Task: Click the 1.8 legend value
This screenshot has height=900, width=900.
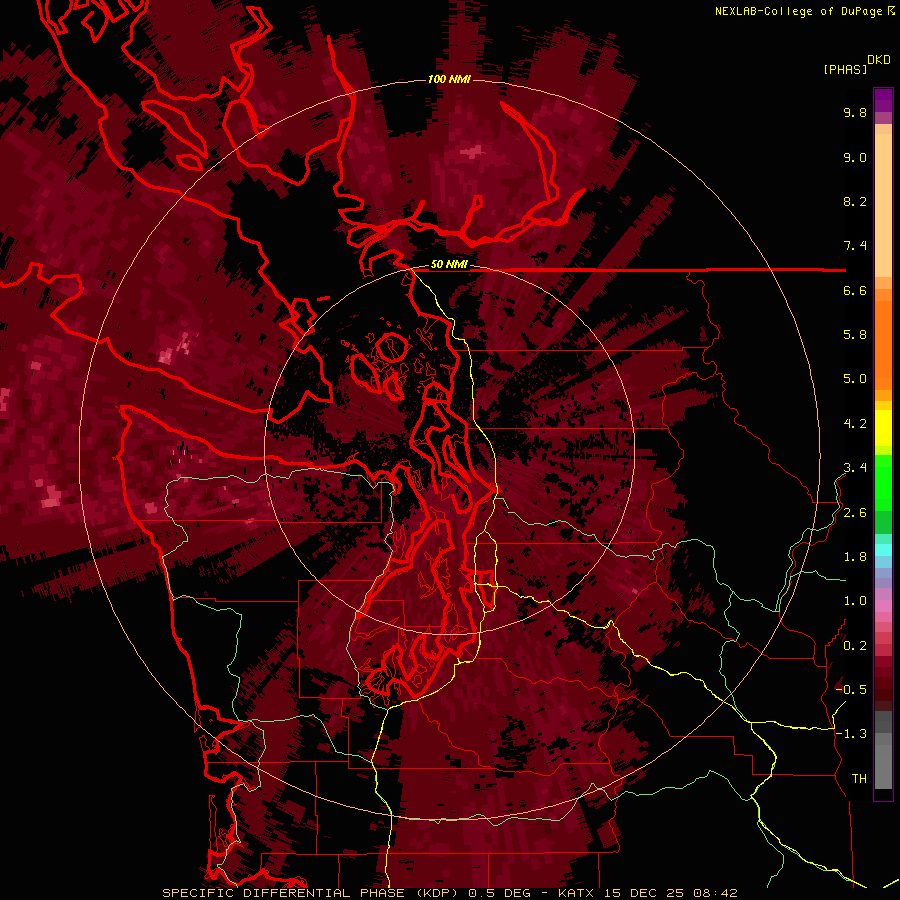Action: point(855,557)
